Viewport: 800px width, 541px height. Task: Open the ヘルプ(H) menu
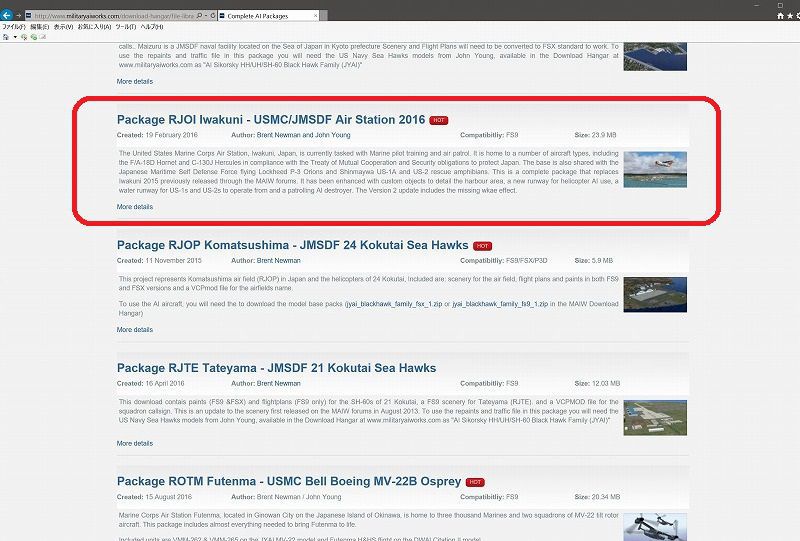pos(152,27)
